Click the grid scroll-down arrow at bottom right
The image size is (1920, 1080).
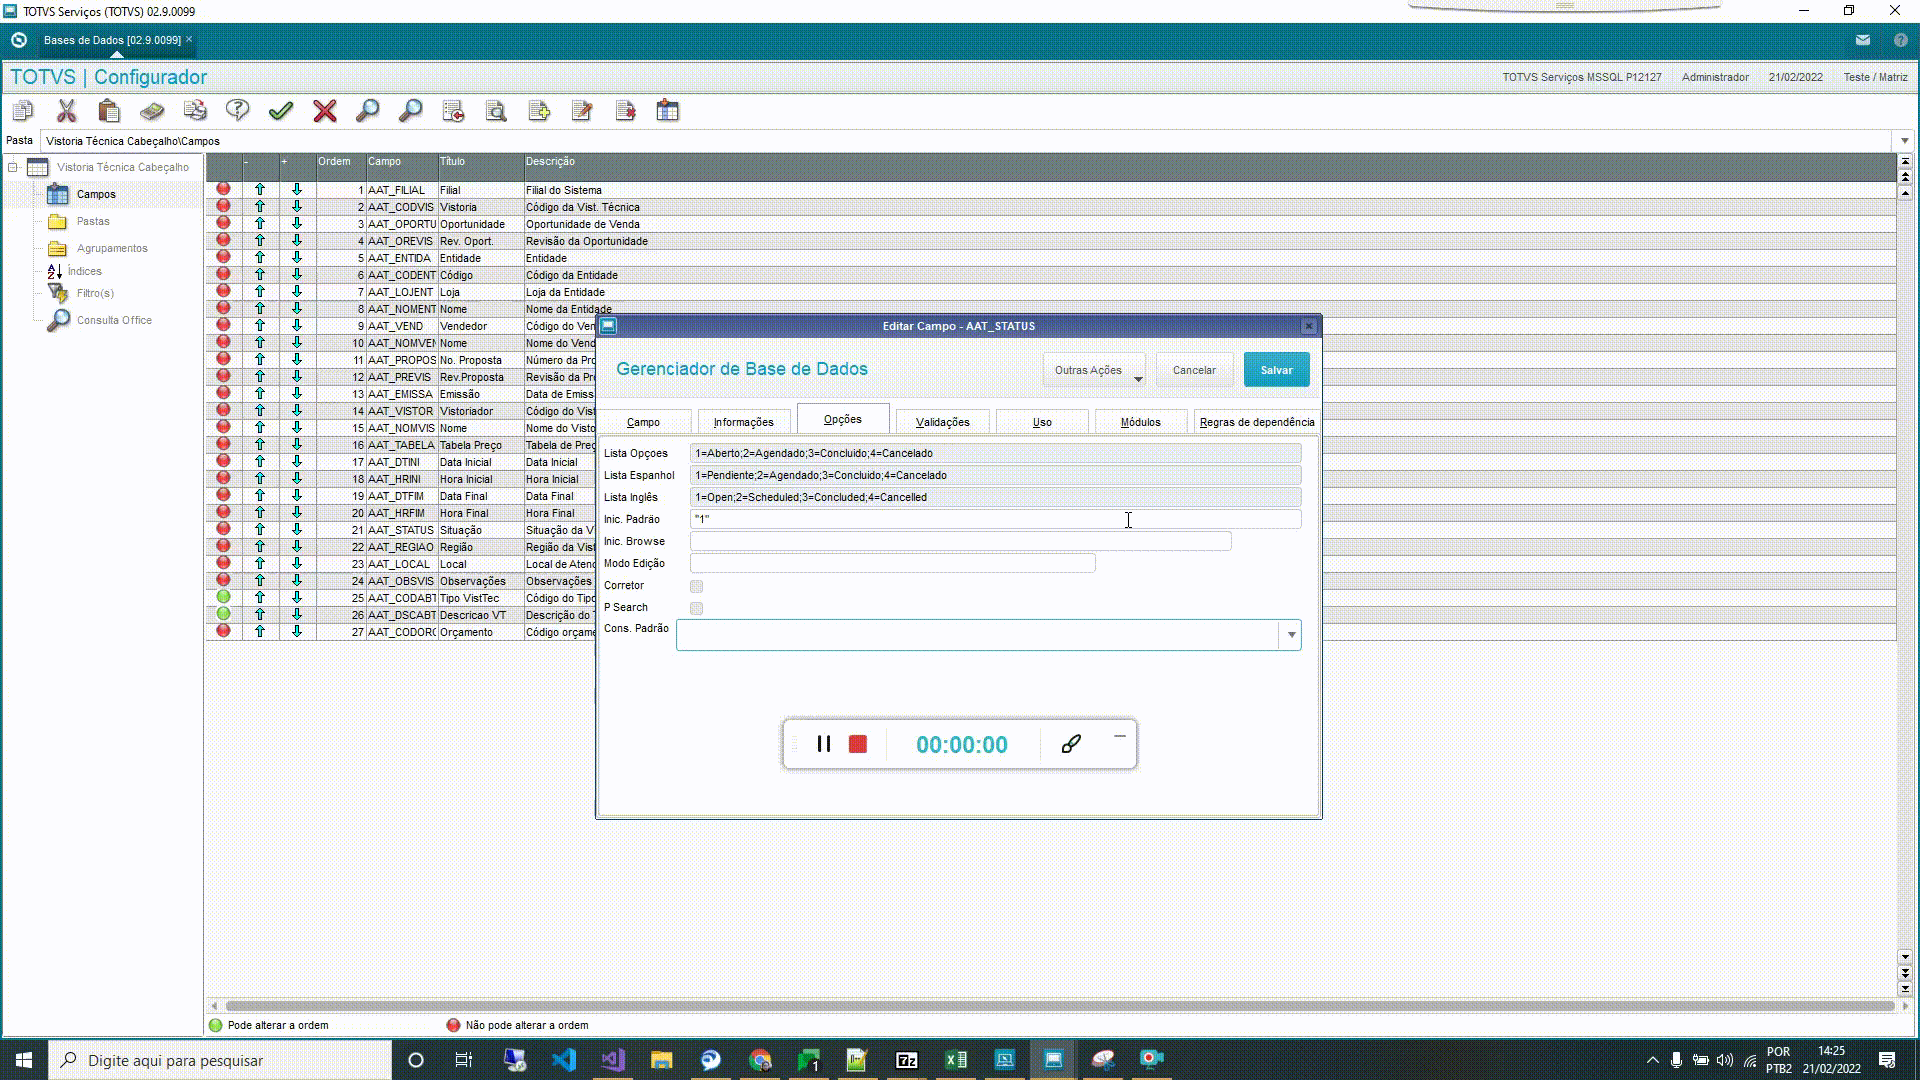(x=1905, y=957)
